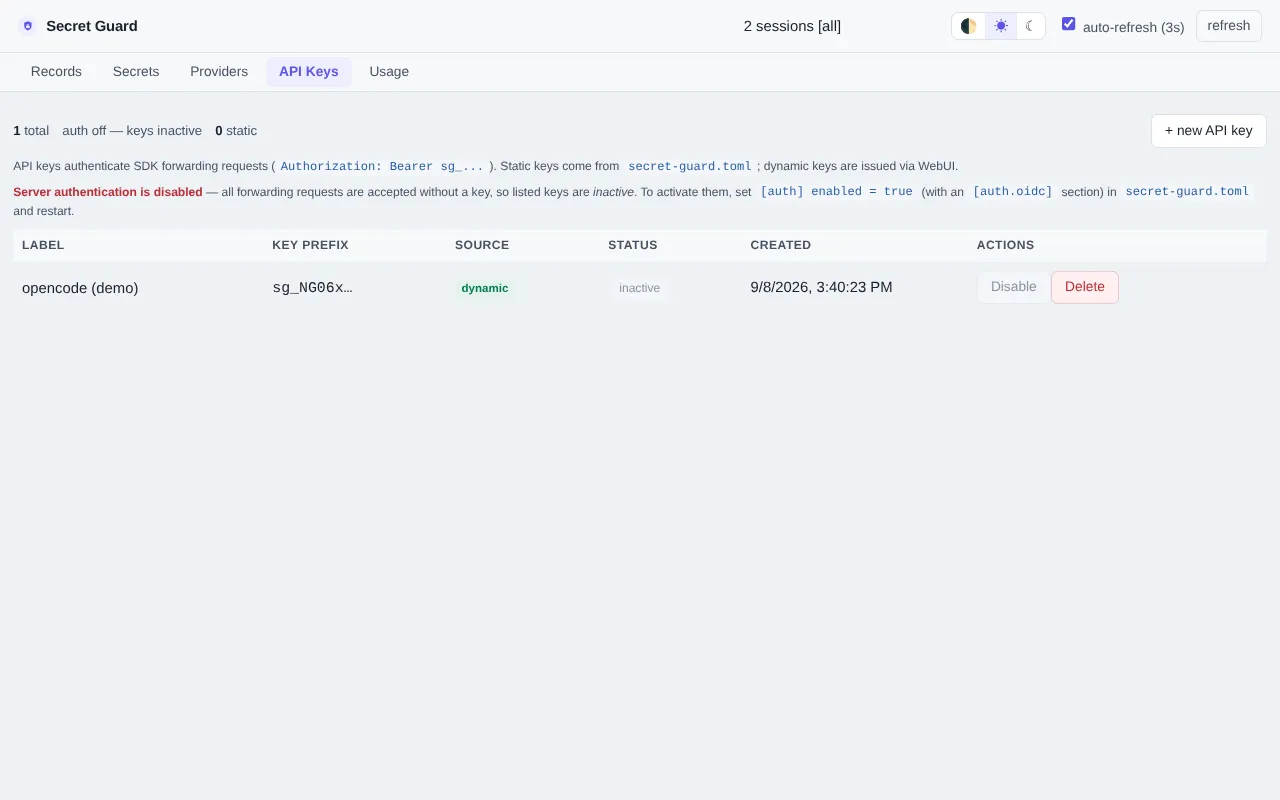
Task: Uncheck the auto-refresh (3s) checkbox
Action: click(x=1069, y=24)
